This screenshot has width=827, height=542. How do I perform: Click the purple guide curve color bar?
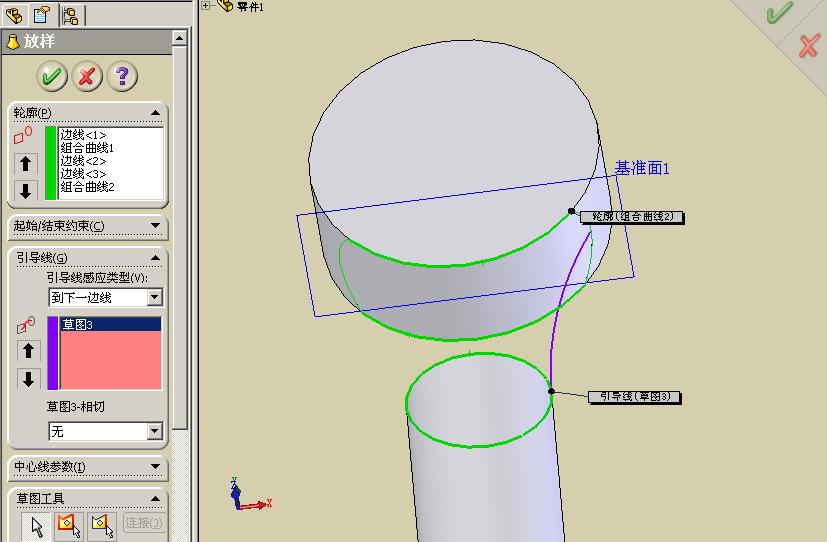53,353
